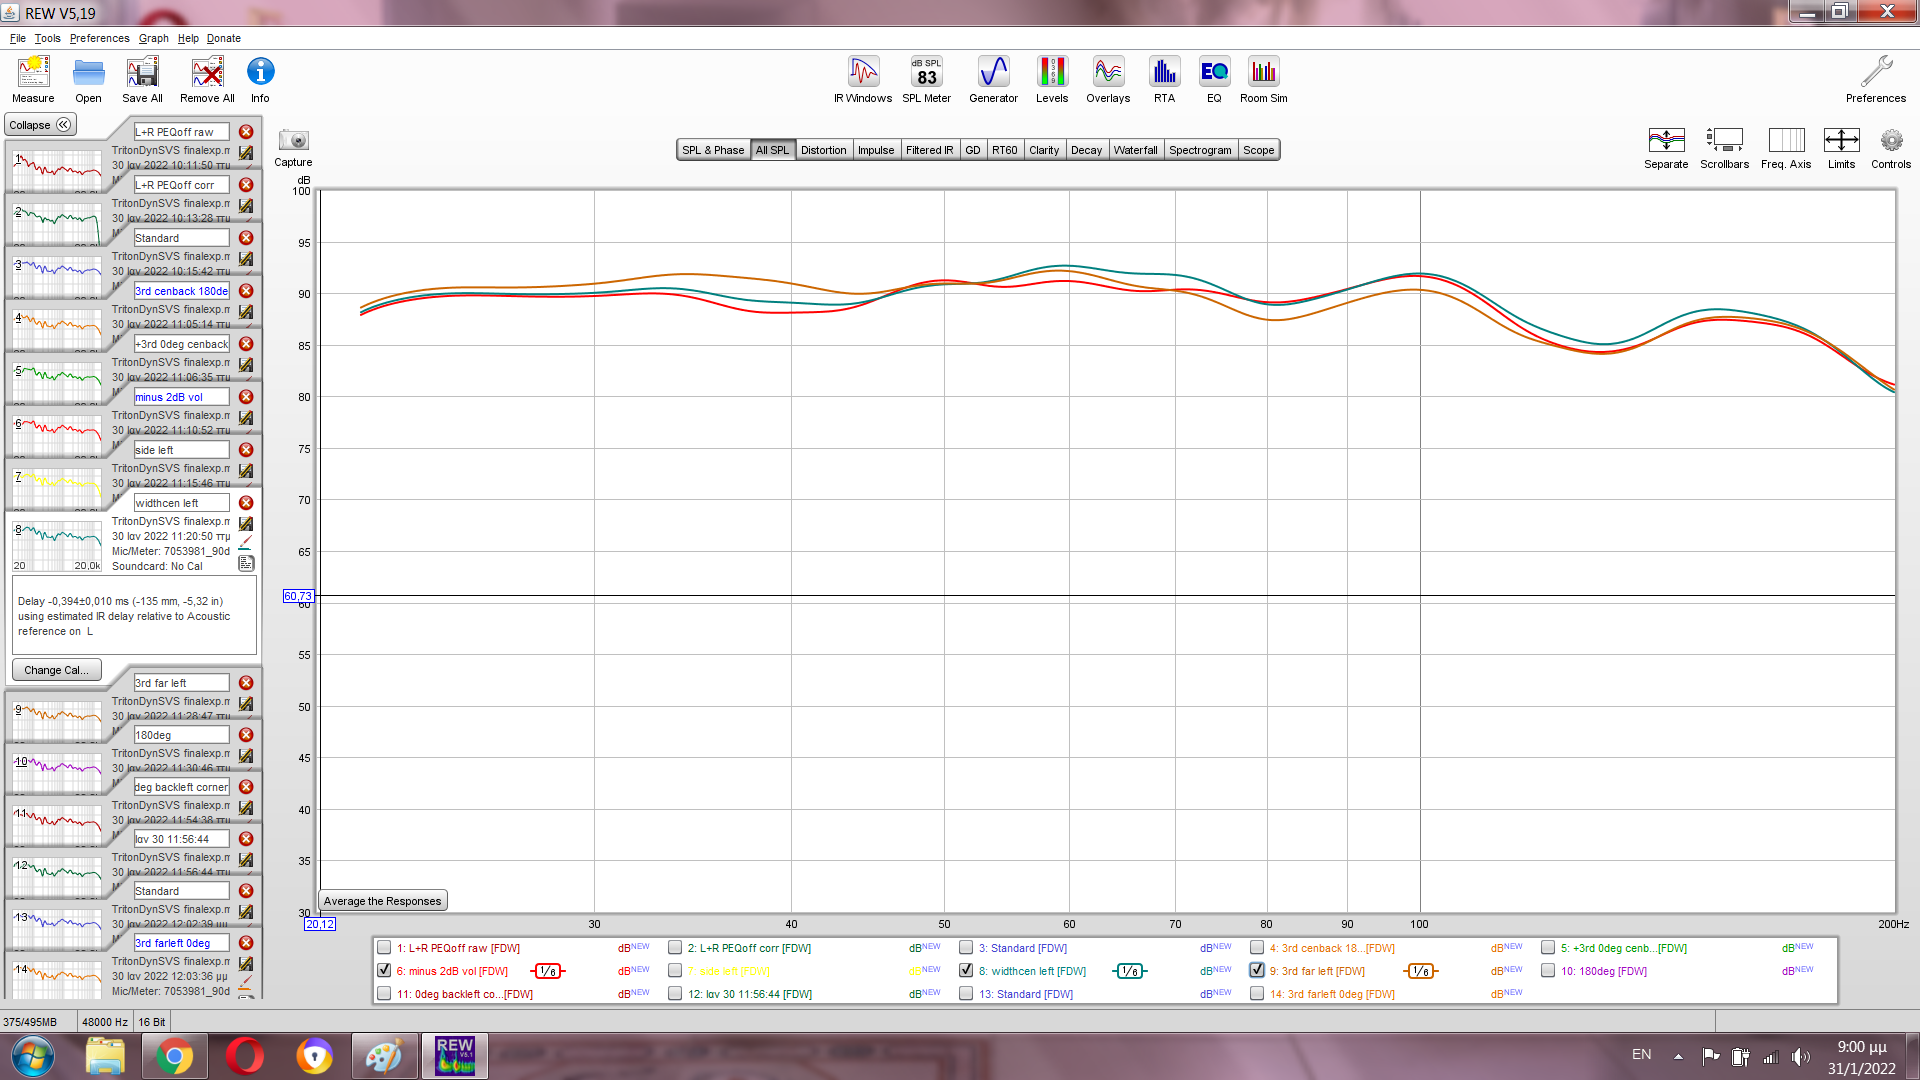Open the Tools menu
The width and height of the screenshot is (1920, 1080).
47,38
